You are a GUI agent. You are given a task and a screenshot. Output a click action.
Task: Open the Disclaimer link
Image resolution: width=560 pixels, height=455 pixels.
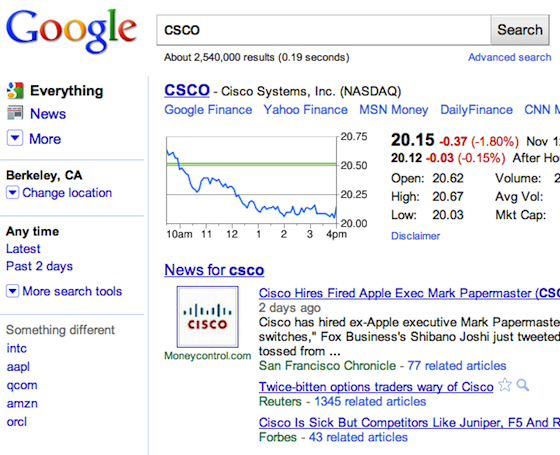(x=415, y=236)
